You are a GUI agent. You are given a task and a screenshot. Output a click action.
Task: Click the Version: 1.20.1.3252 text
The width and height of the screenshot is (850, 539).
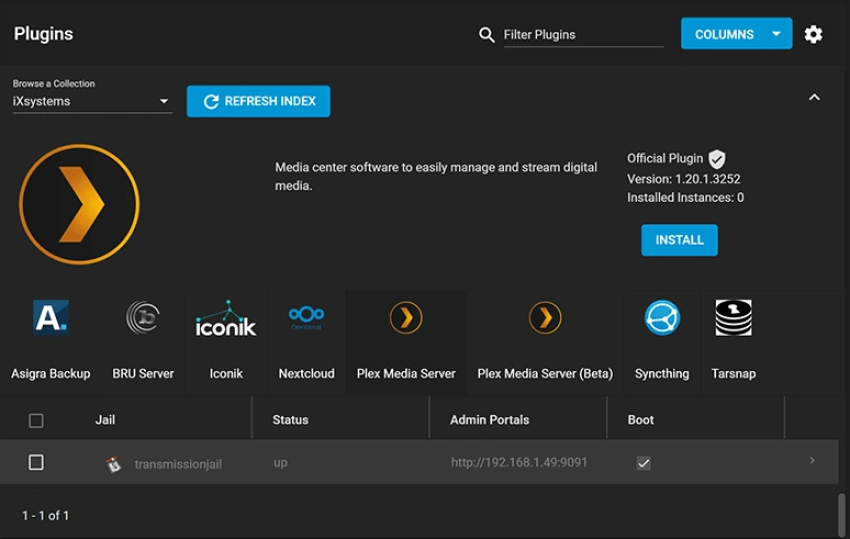(684, 179)
